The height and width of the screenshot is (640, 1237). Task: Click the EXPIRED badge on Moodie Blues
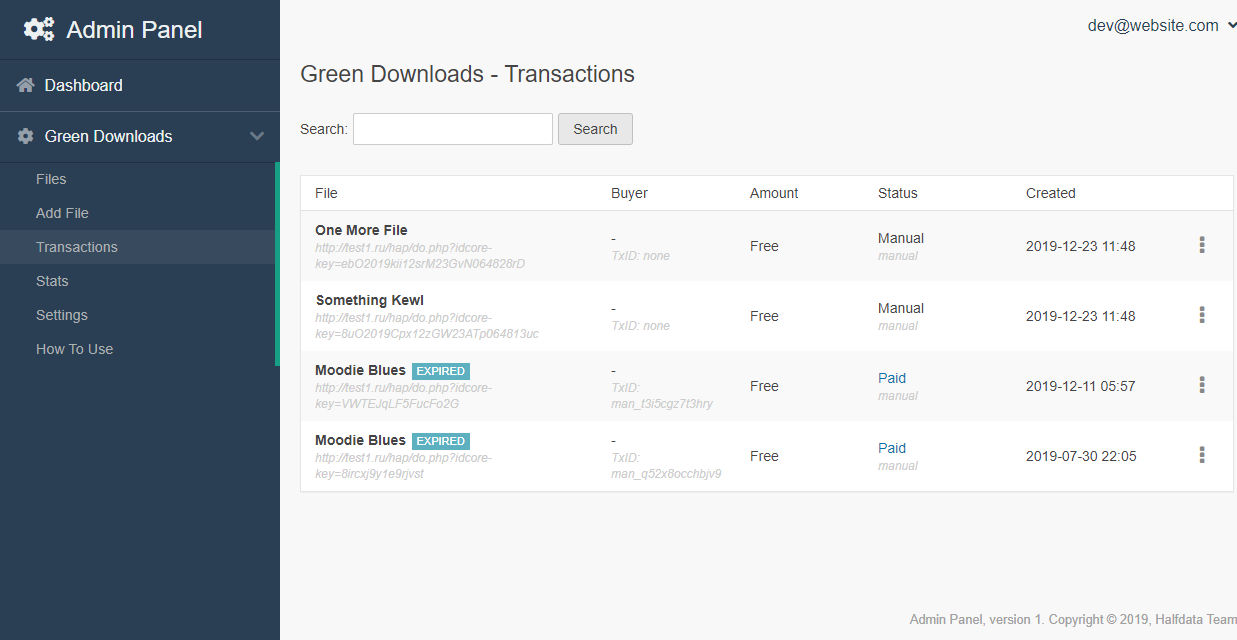click(x=440, y=370)
